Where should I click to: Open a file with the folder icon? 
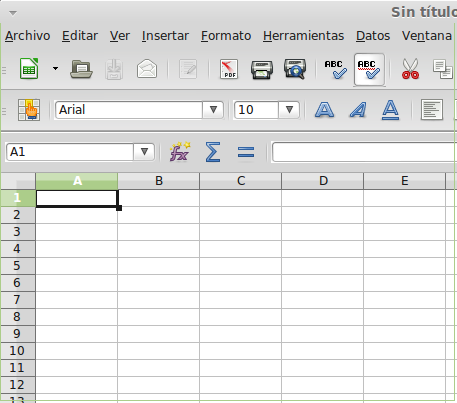tap(81, 69)
